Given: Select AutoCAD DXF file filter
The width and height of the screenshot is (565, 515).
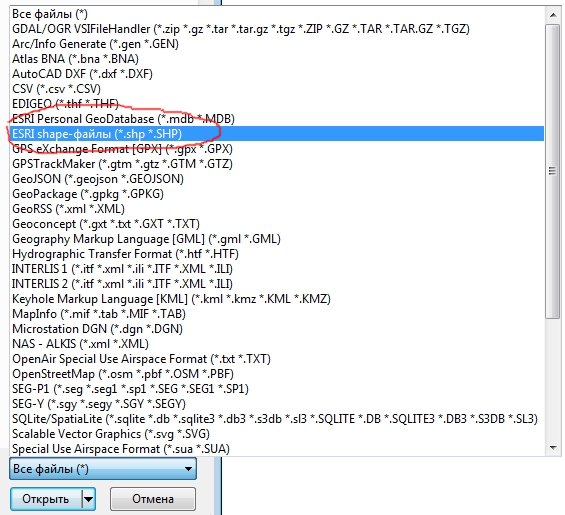Looking at the screenshot, I should tap(277, 74).
